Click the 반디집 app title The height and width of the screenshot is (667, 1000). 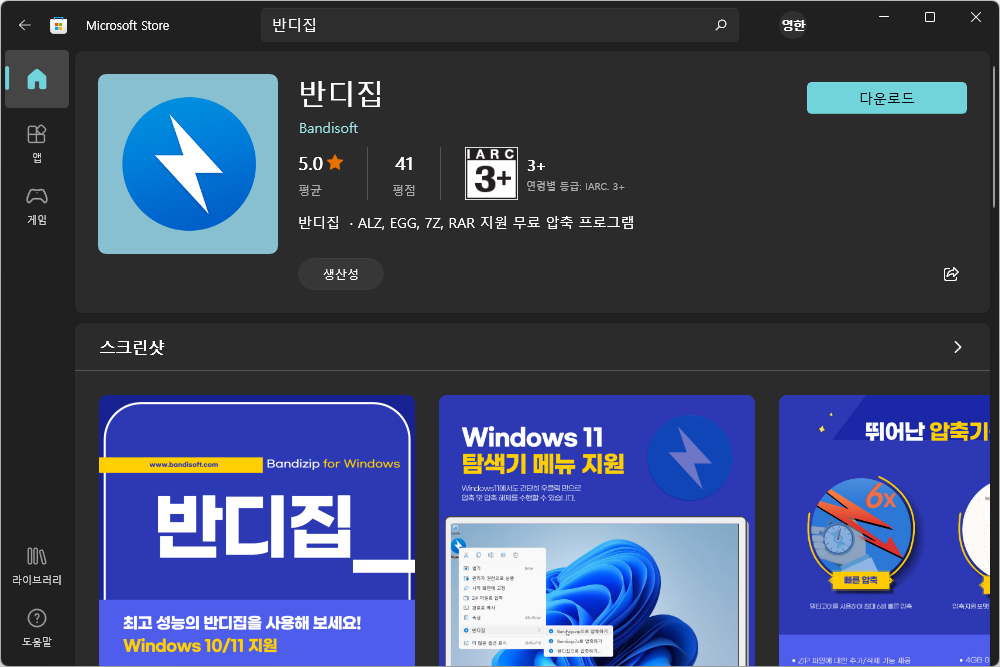341,94
